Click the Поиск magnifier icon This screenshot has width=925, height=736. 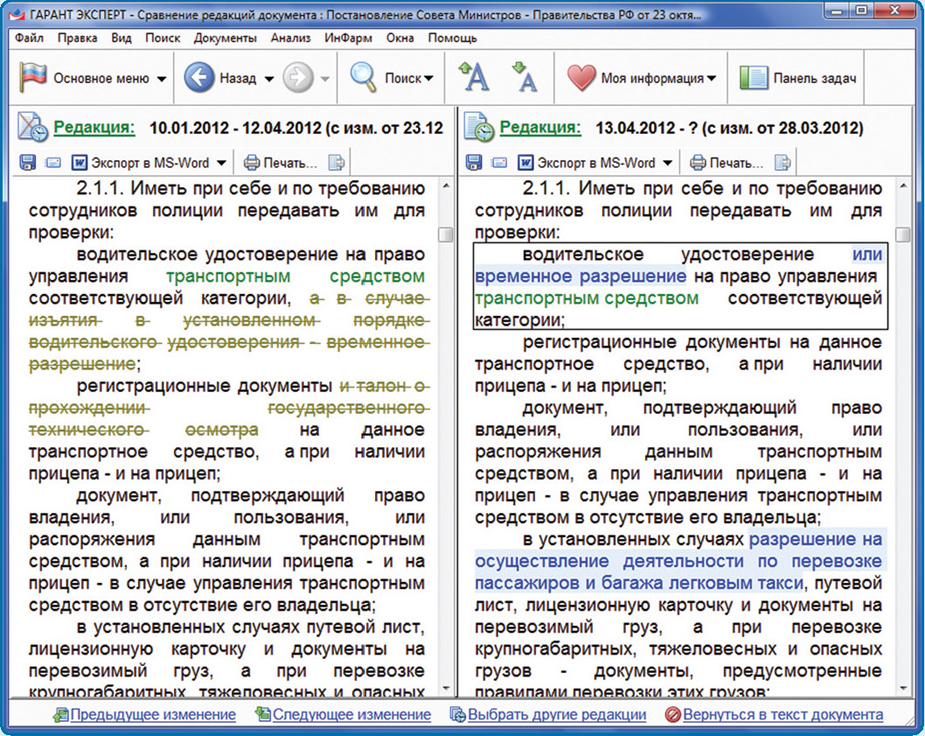363,78
